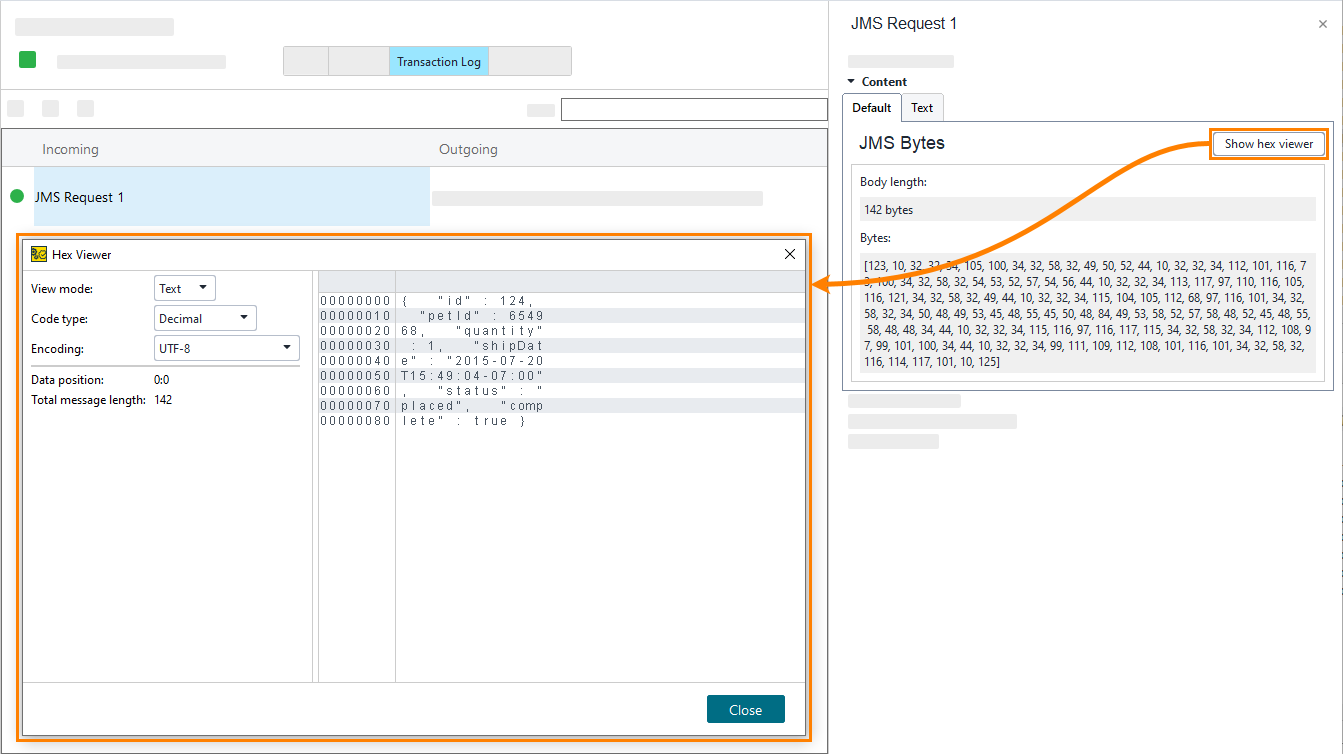Click the Hex Viewer title bar icon
1343x754 pixels.
tap(39, 254)
